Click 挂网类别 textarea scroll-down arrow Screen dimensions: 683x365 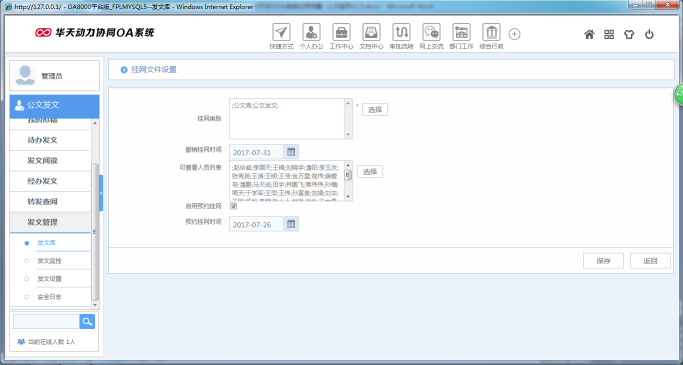coord(348,135)
